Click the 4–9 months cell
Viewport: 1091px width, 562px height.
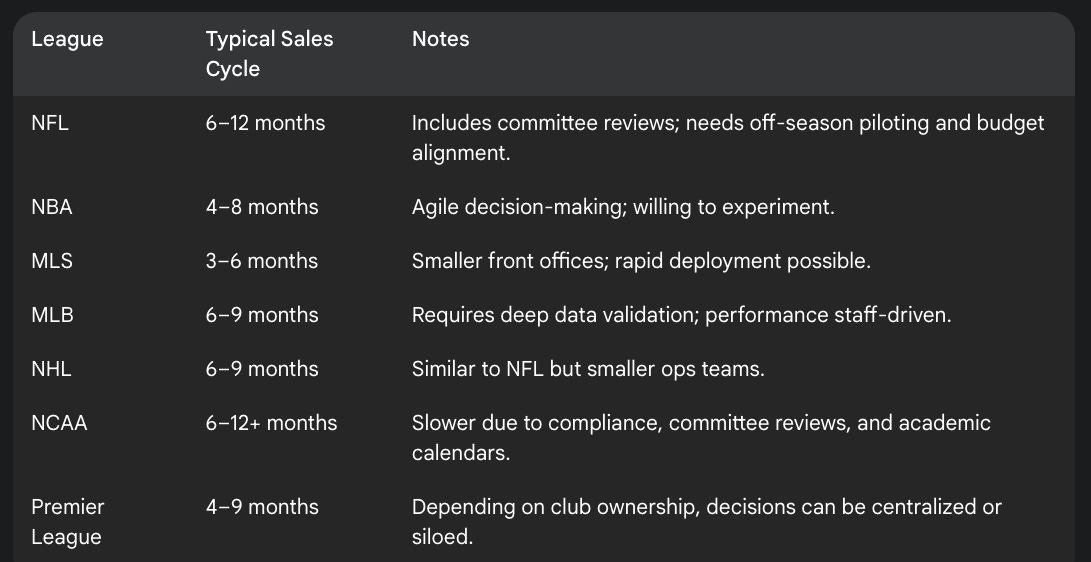point(262,508)
